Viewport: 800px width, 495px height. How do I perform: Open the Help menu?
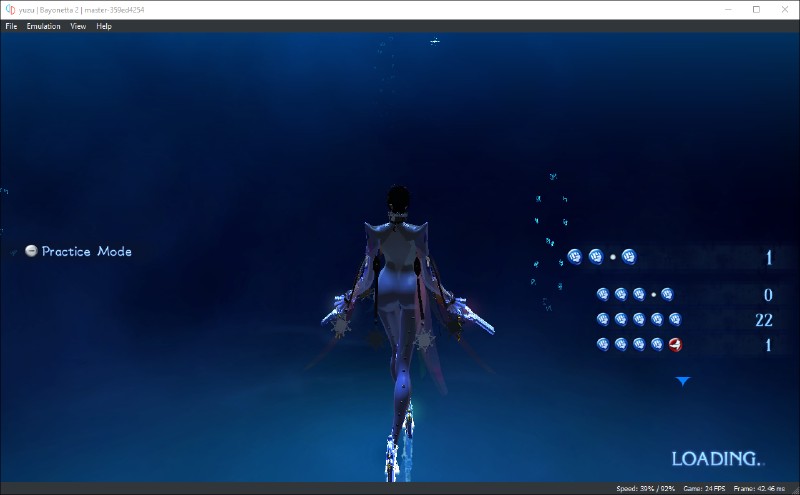pyautogui.click(x=104, y=26)
